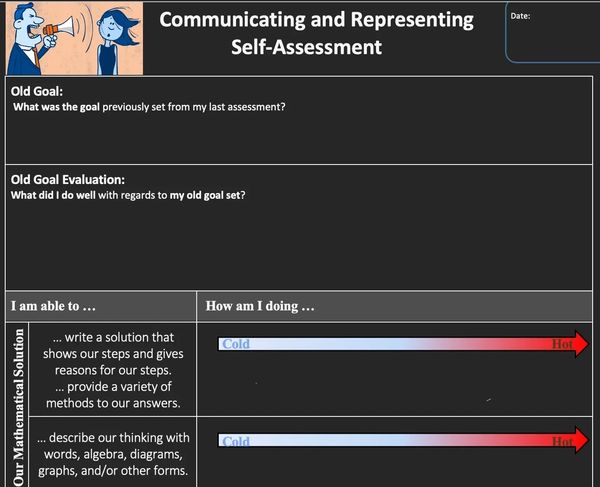
Task: Click the Date box at top right
Action: pos(553,32)
